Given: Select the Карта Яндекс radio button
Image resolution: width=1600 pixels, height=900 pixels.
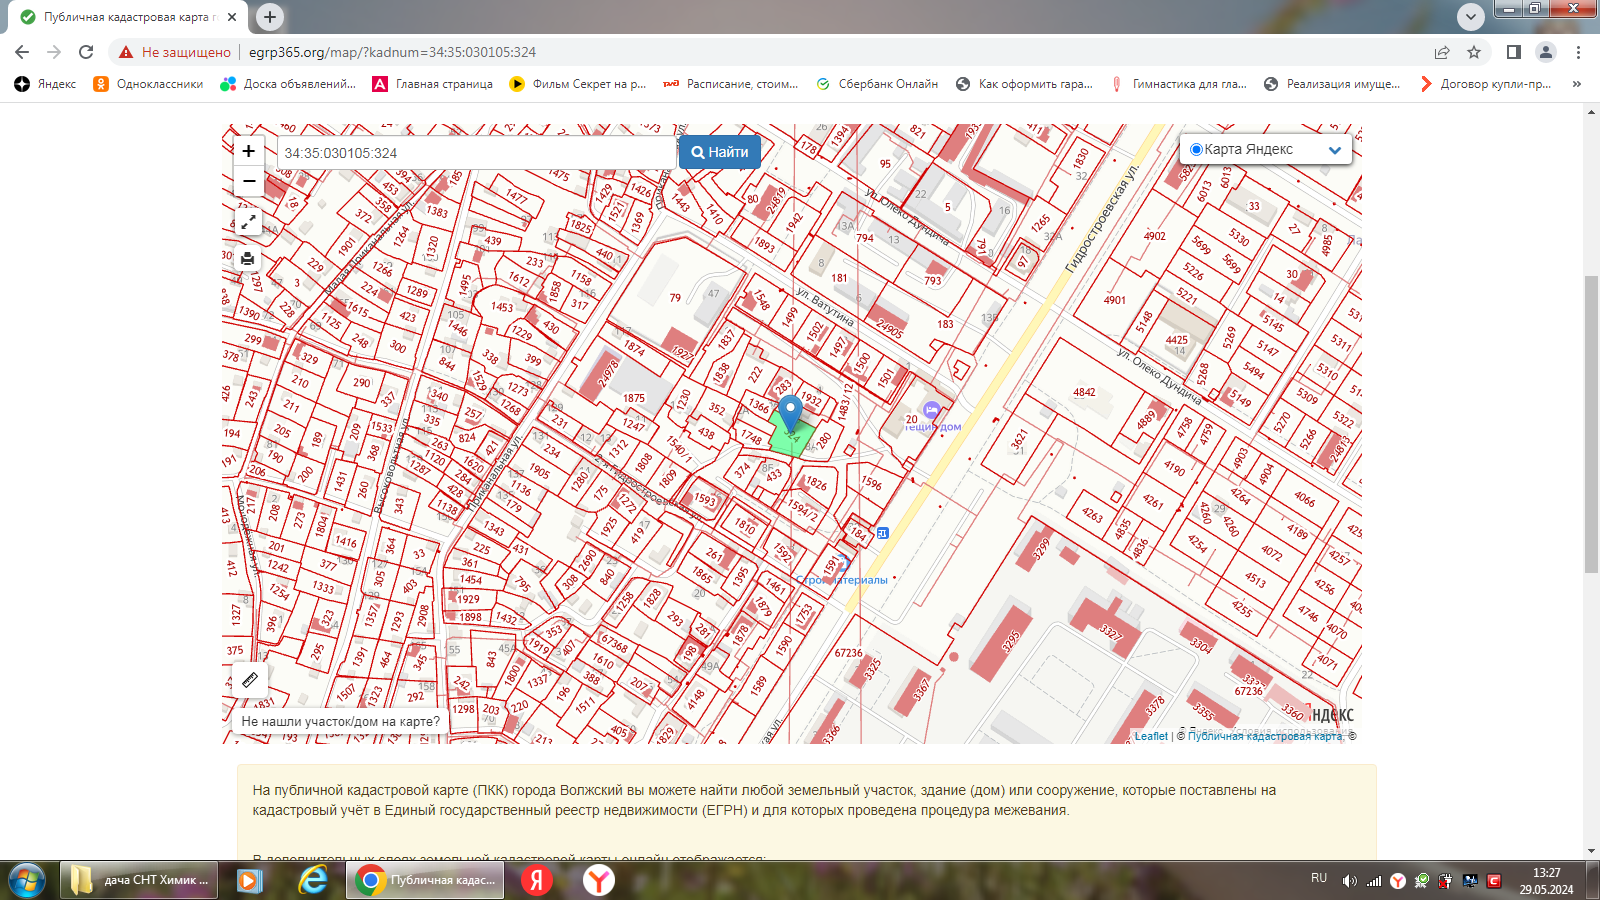Looking at the screenshot, I should coord(1196,150).
